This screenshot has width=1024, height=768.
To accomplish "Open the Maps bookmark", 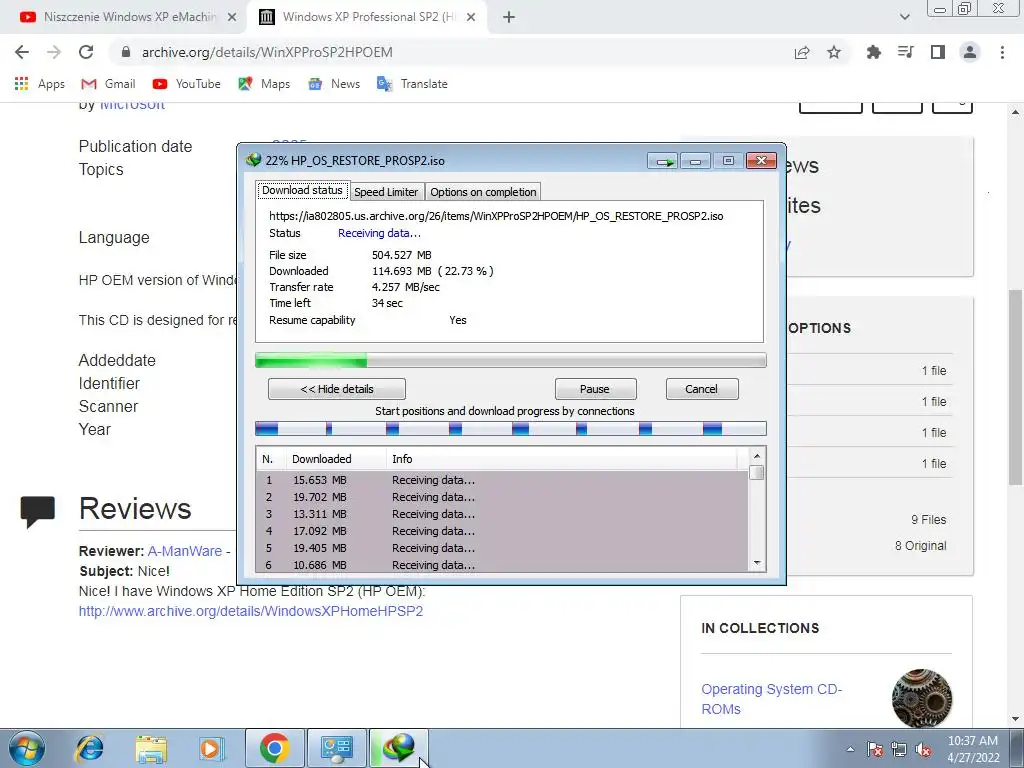I will click(x=264, y=84).
